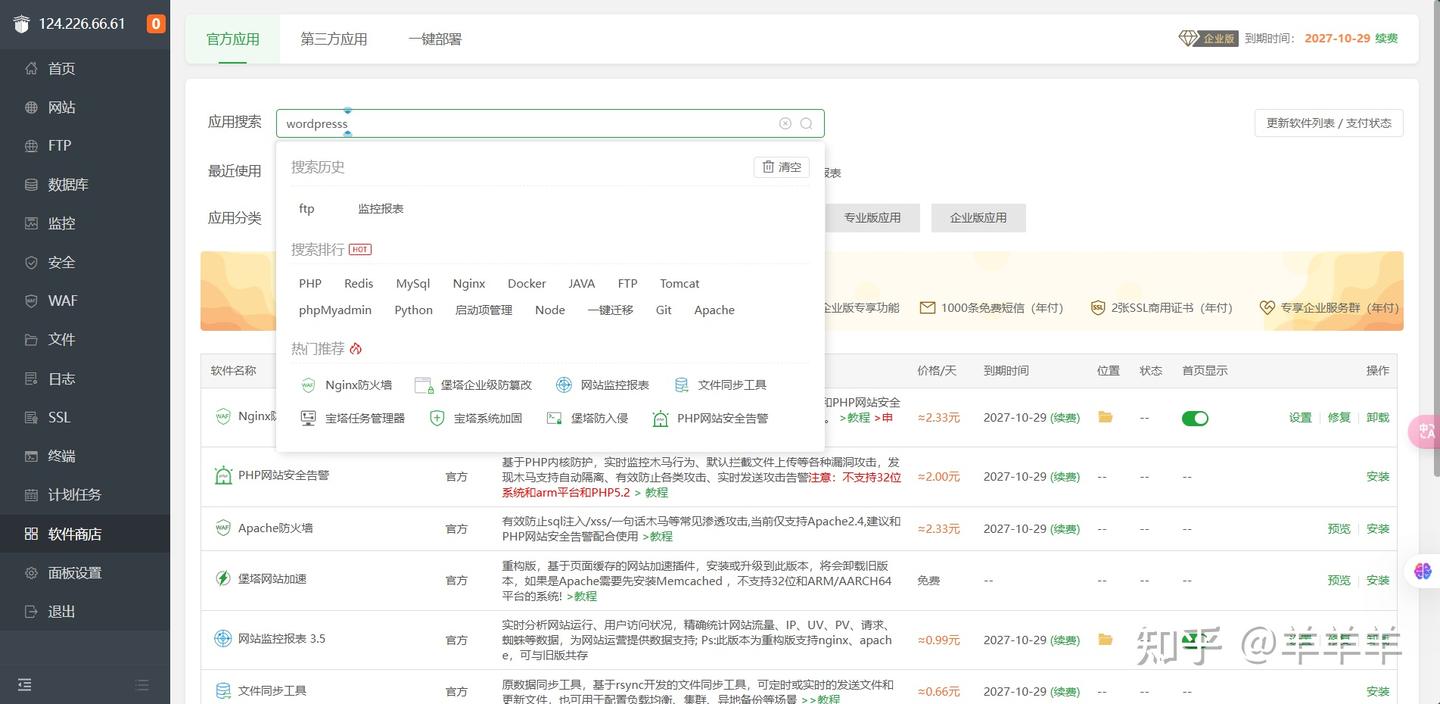Choose PHP in search ranking
The image size is (1440, 704).
coord(310,284)
